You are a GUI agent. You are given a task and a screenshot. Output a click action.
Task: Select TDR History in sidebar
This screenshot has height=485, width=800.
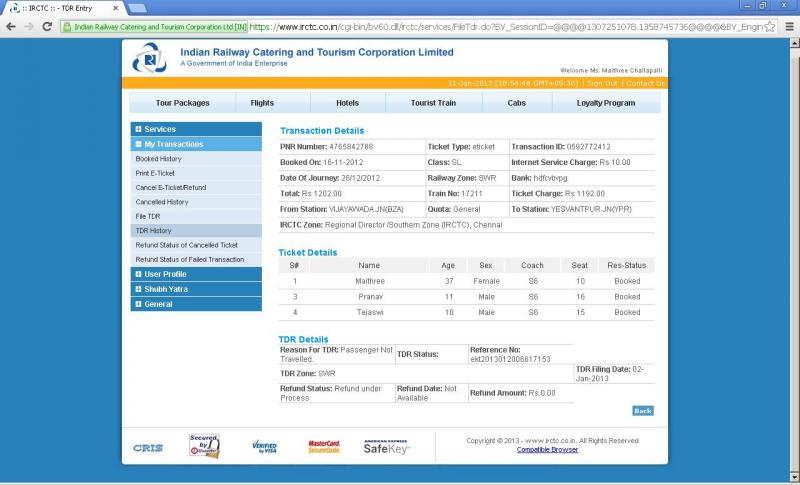click(x=196, y=231)
